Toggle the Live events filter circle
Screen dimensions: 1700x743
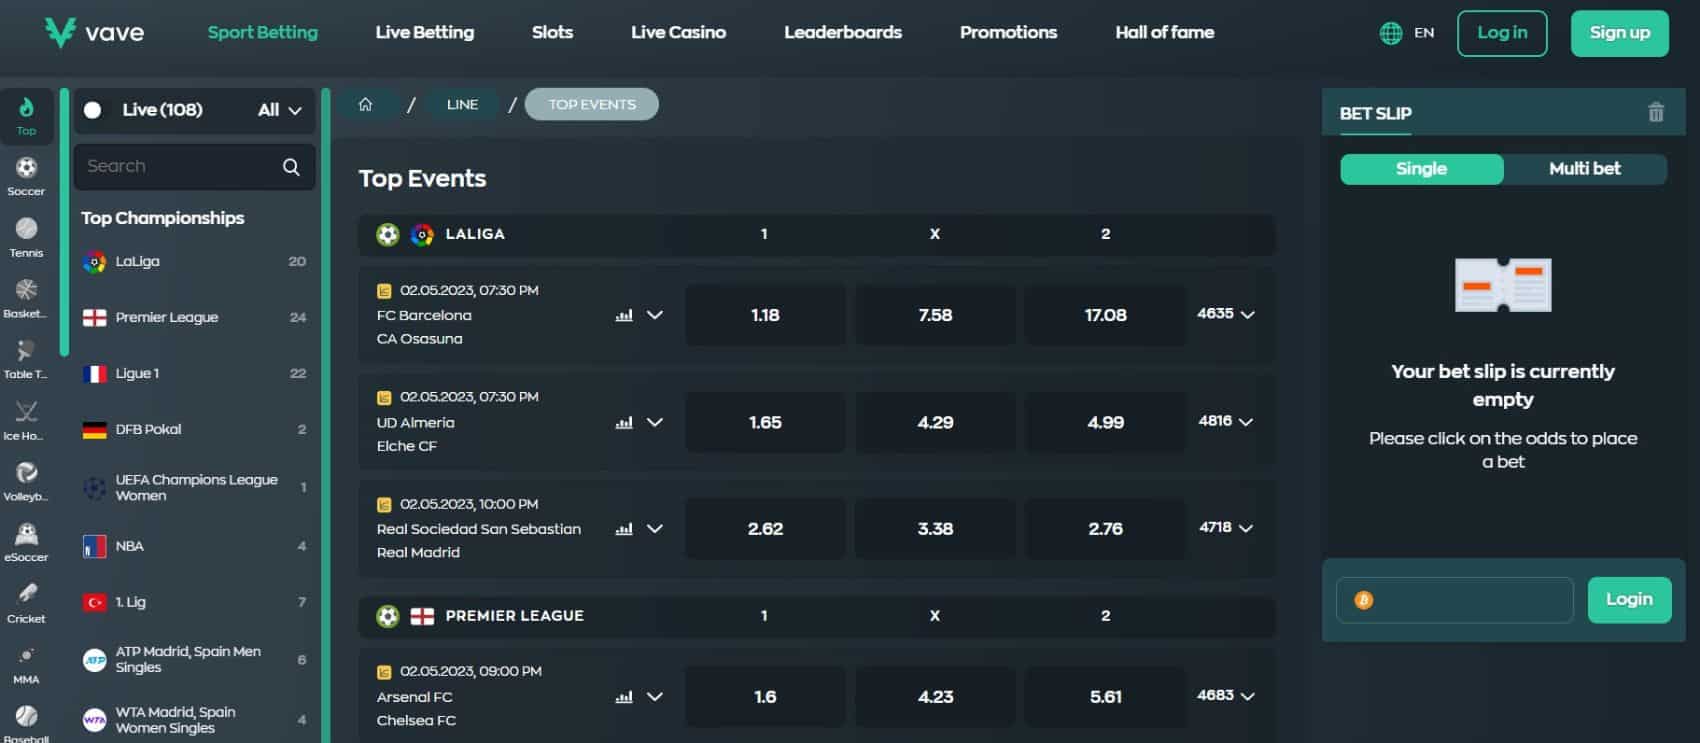click(x=94, y=110)
